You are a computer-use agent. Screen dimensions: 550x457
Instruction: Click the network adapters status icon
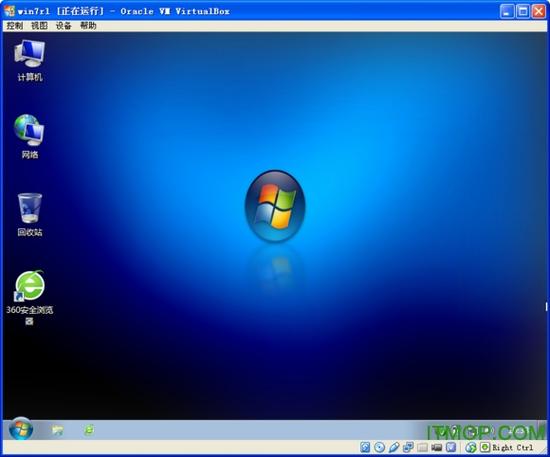(x=408, y=447)
